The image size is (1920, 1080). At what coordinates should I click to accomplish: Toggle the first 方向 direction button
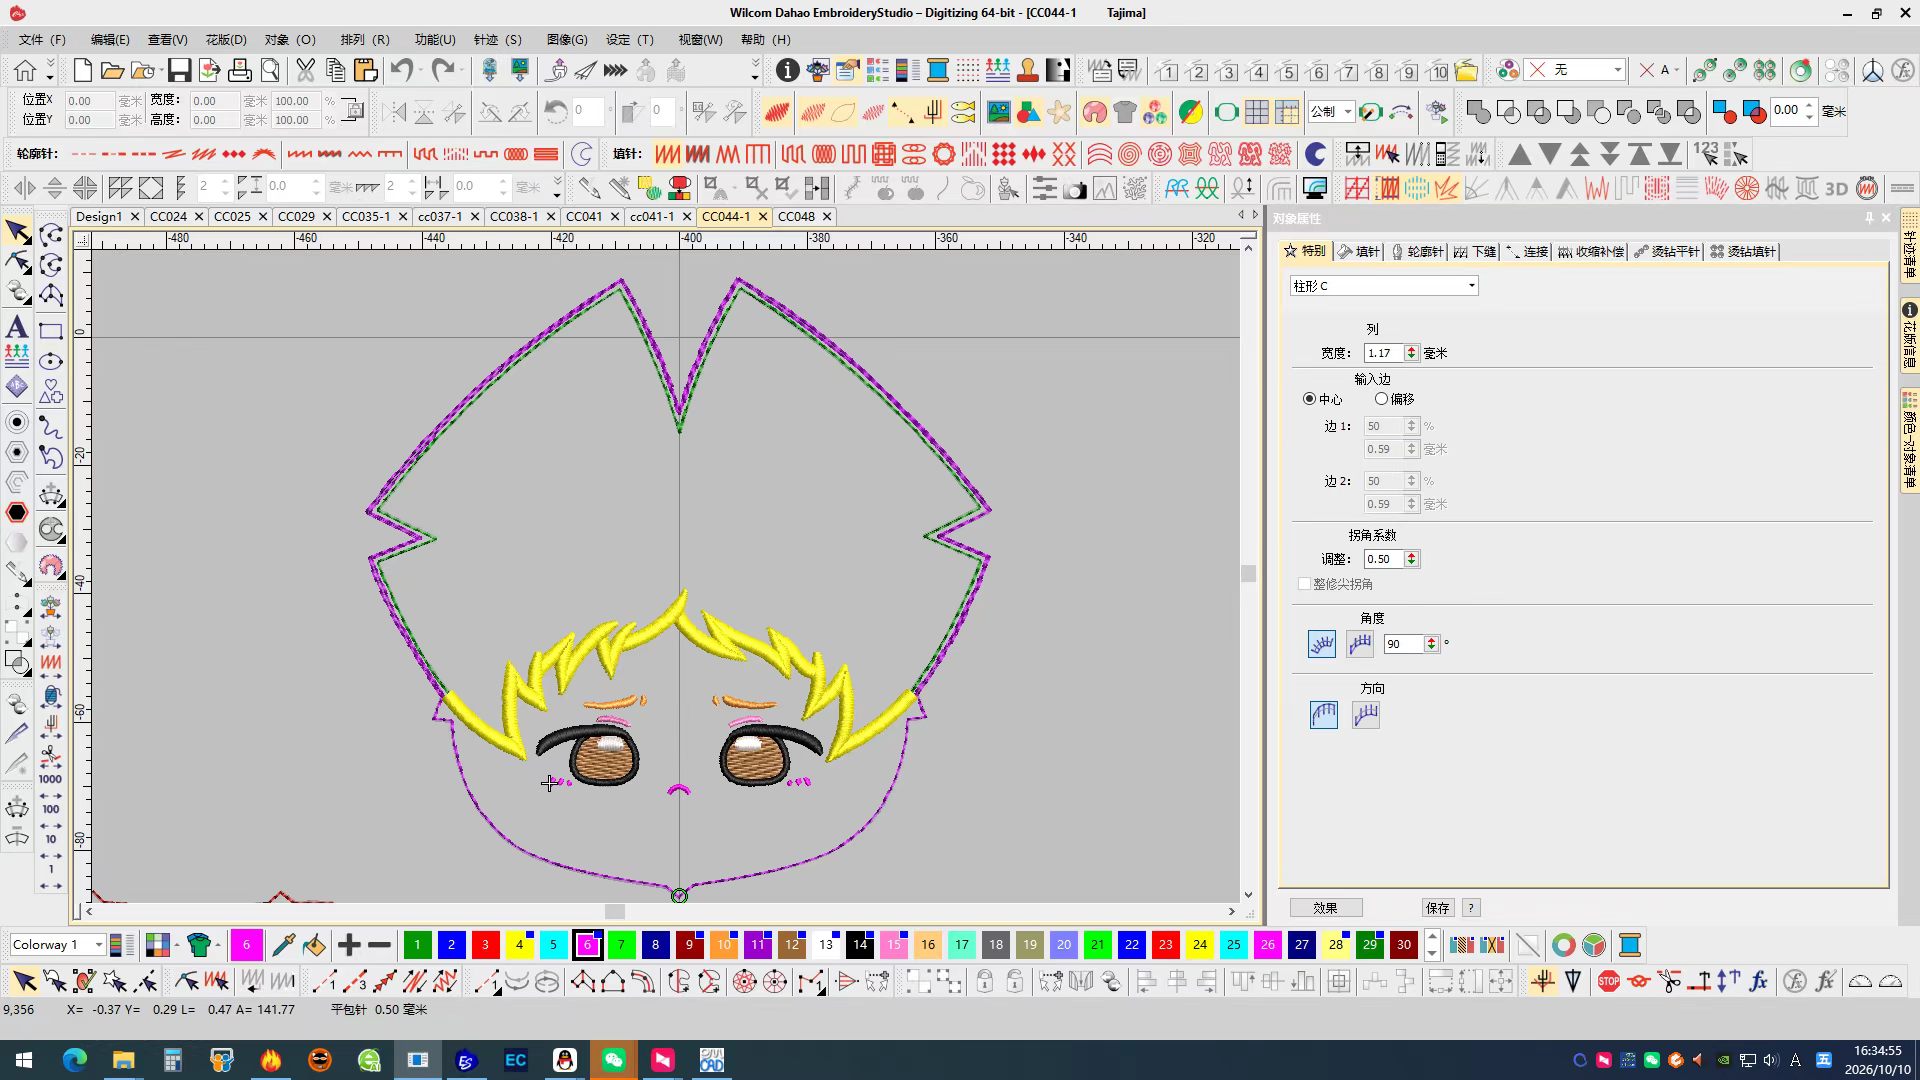pos(1324,714)
